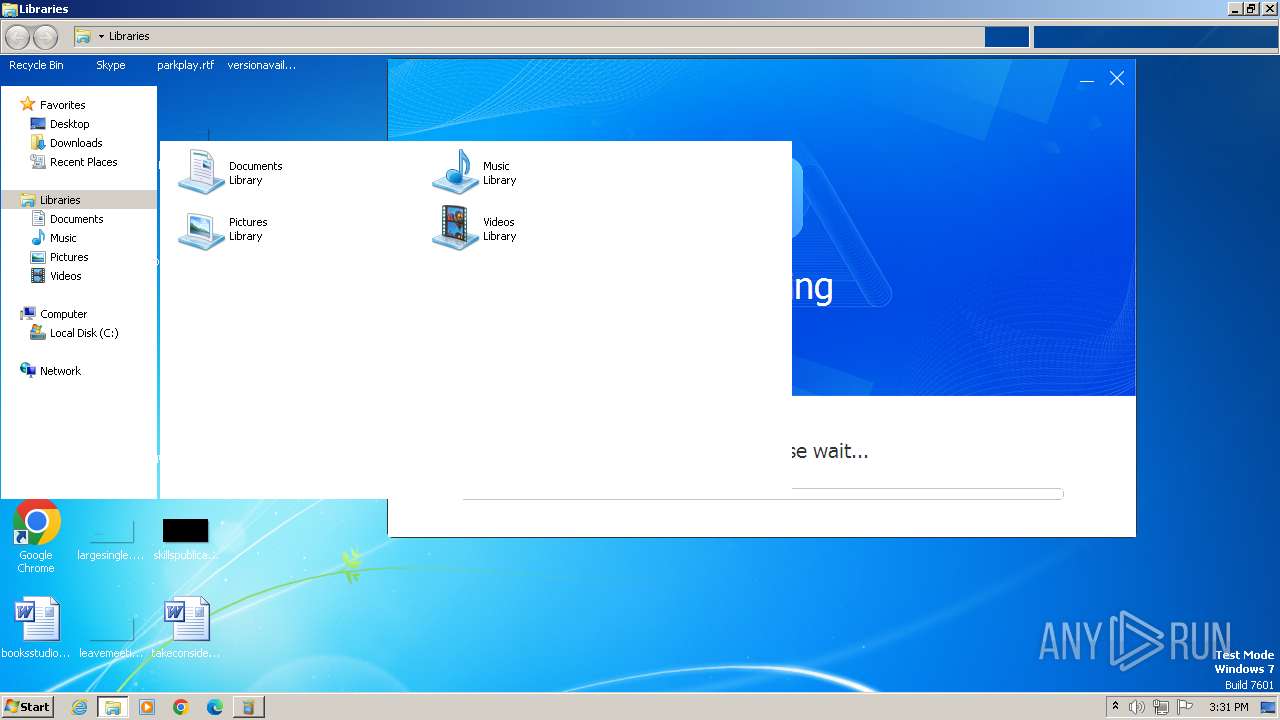Open Pictures in the navigation tree
The width and height of the screenshot is (1280, 720).
pos(69,257)
